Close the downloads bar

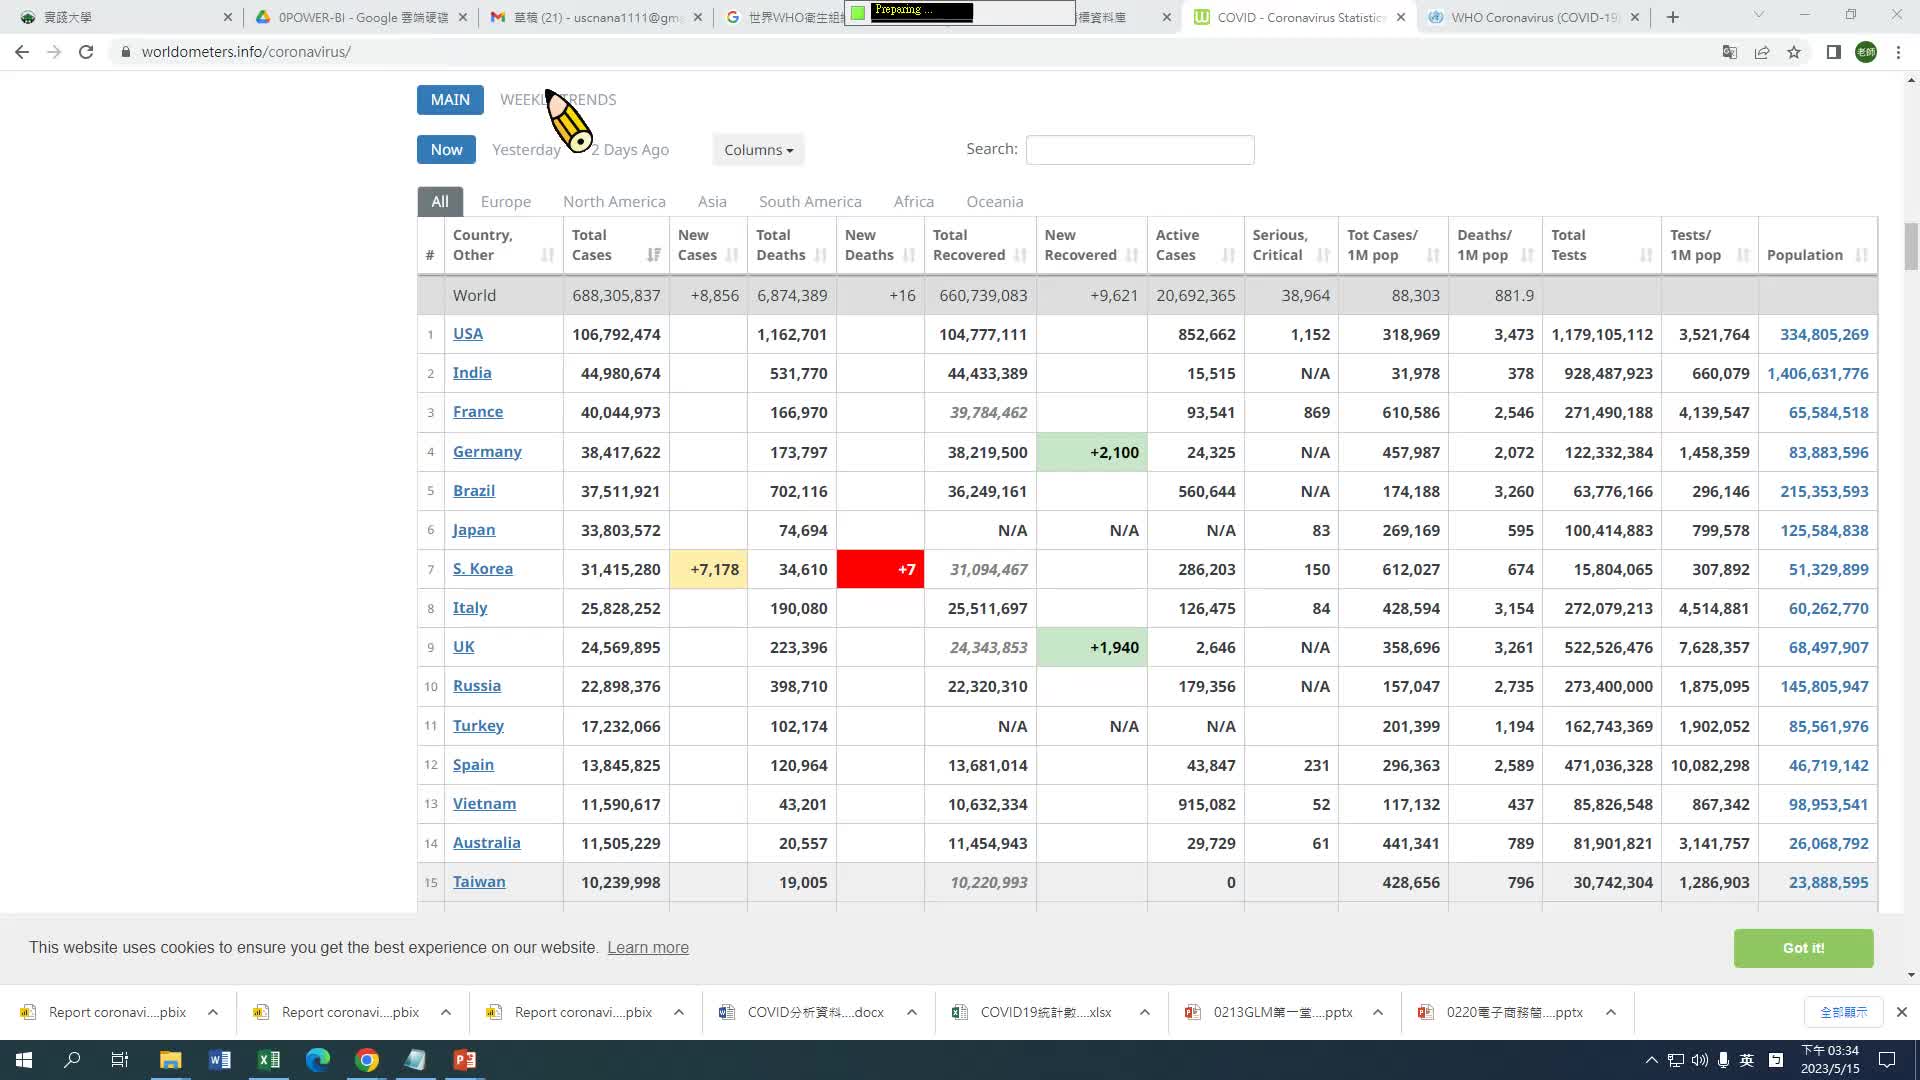[x=1902, y=1012]
